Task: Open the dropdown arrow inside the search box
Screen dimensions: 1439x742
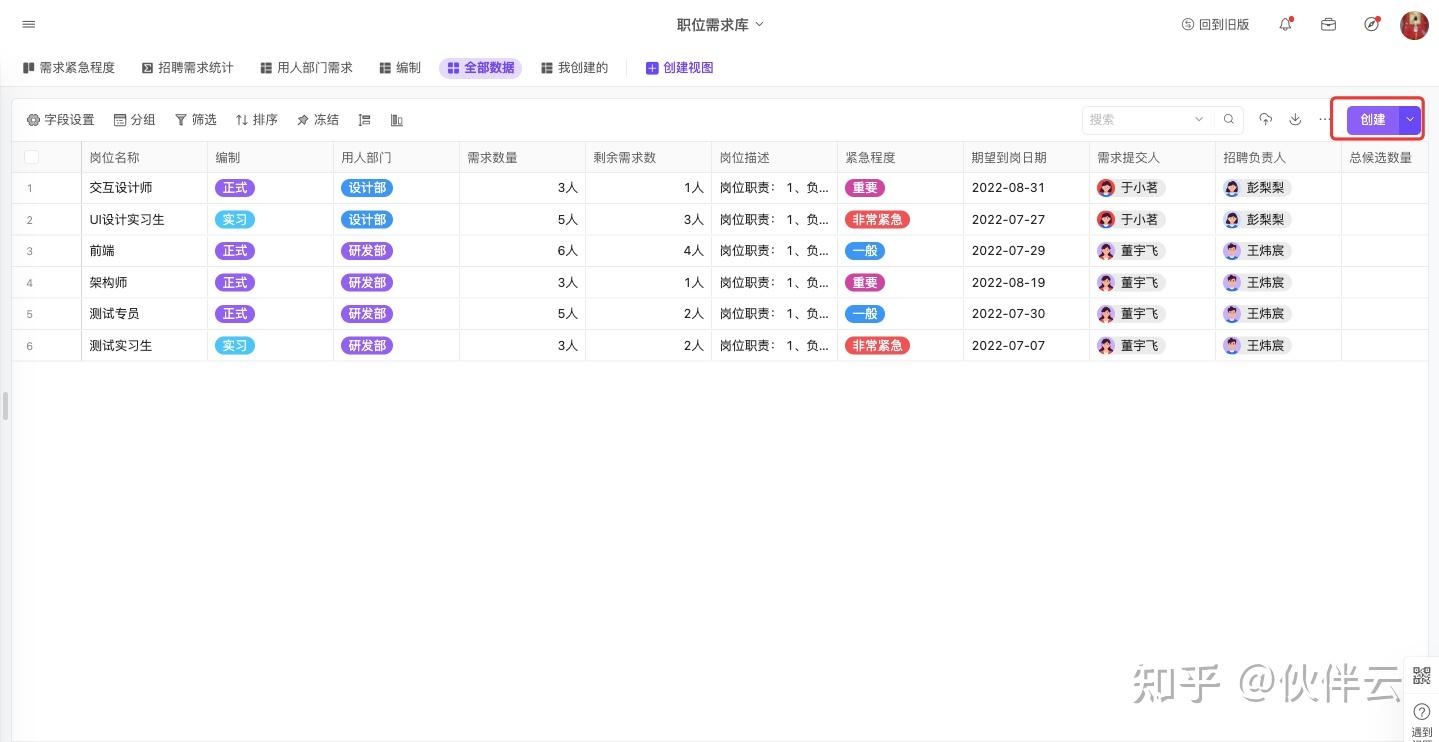Action: (x=1199, y=120)
